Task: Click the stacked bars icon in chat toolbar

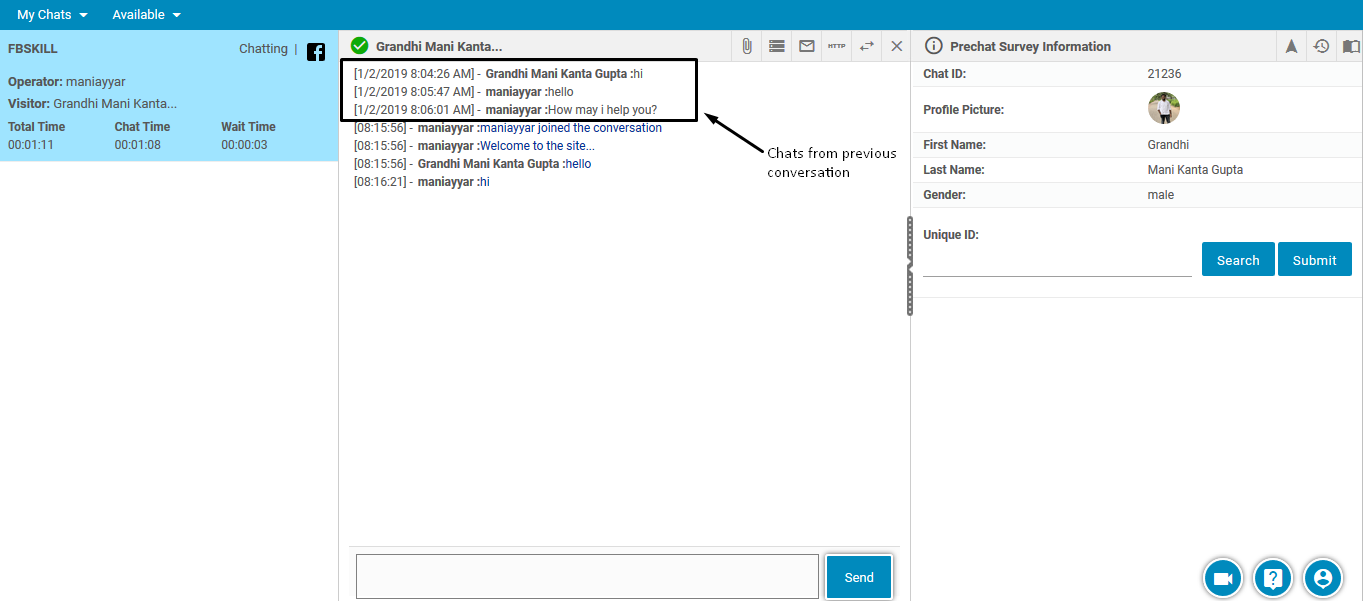Action: (x=776, y=46)
